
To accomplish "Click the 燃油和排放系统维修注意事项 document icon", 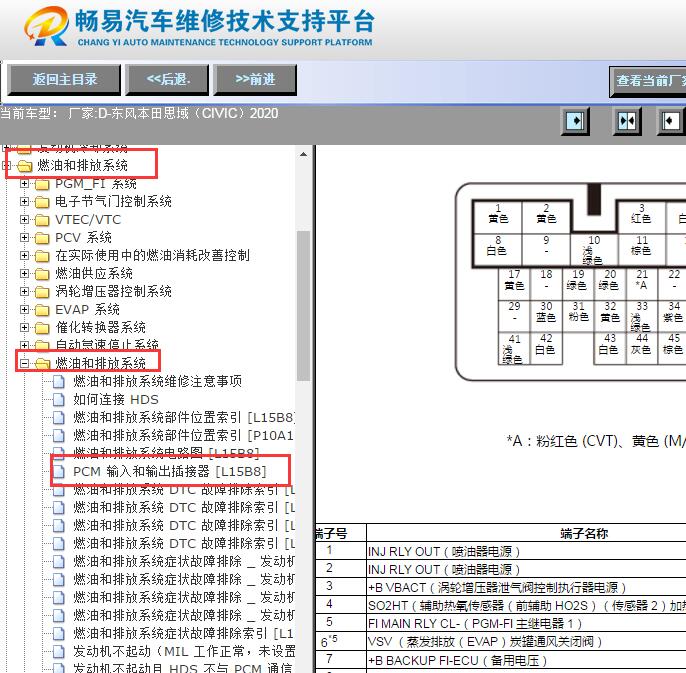I will [60, 381].
